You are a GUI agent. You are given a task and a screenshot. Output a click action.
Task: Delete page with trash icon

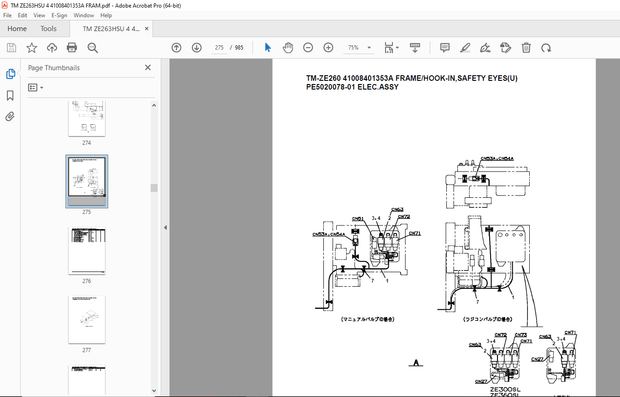tap(526, 48)
